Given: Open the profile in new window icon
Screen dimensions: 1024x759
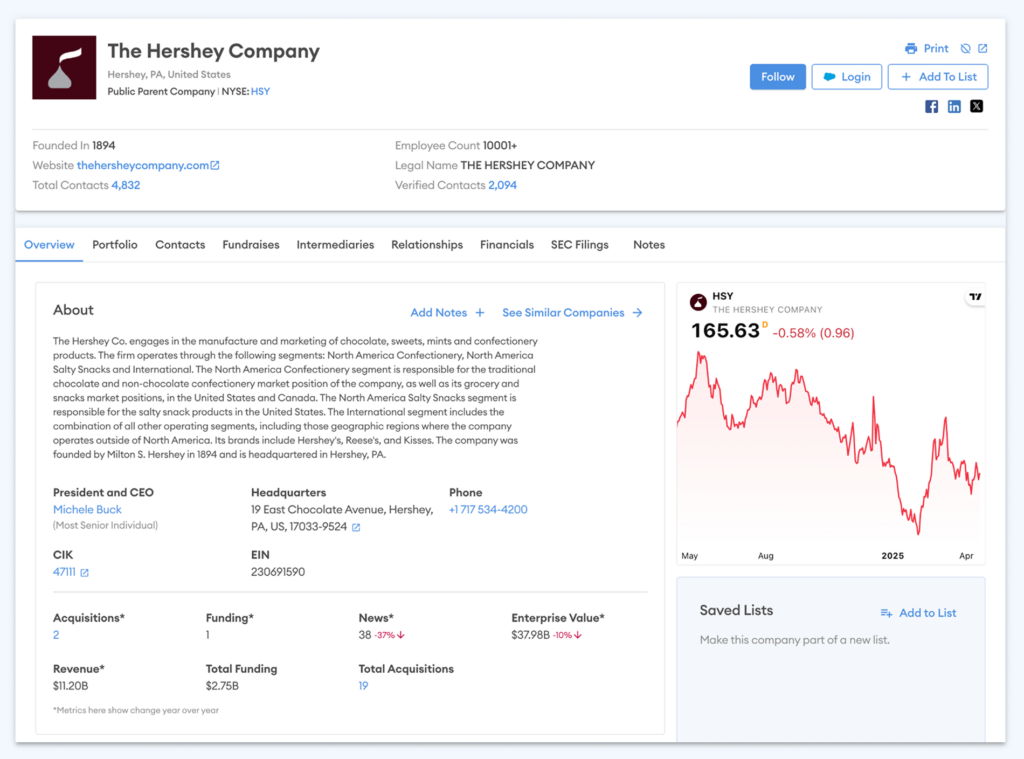Looking at the screenshot, I should click(983, 48).
